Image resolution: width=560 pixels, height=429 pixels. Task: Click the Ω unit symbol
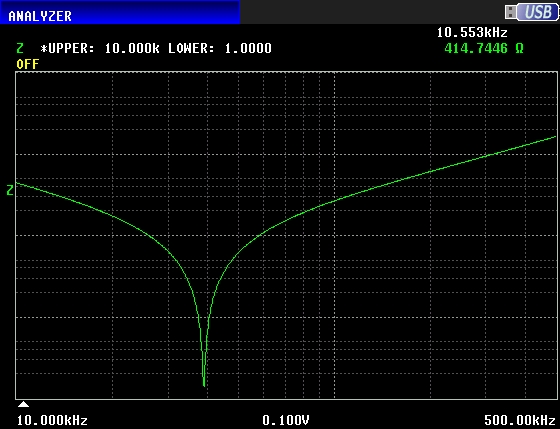click(519, 48)
